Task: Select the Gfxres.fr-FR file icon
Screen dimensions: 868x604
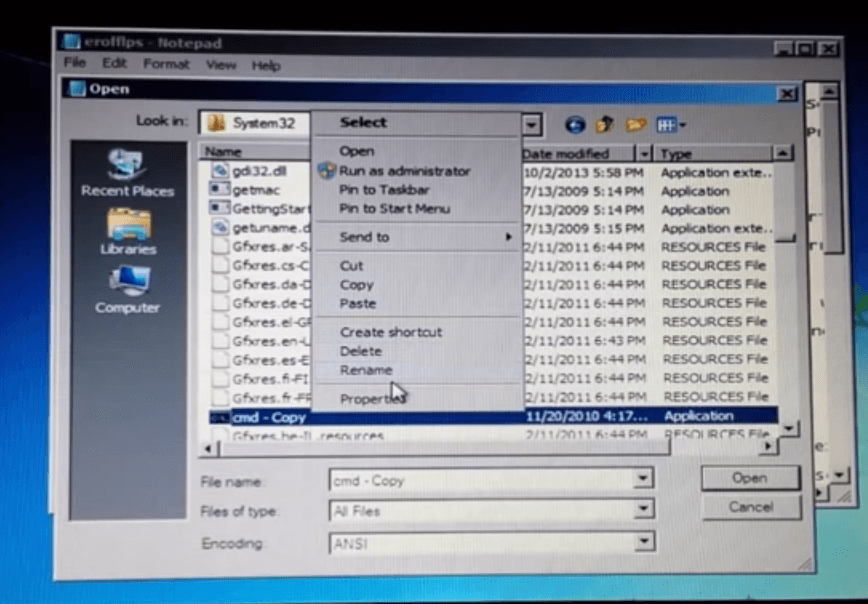Action: (221, 397)
